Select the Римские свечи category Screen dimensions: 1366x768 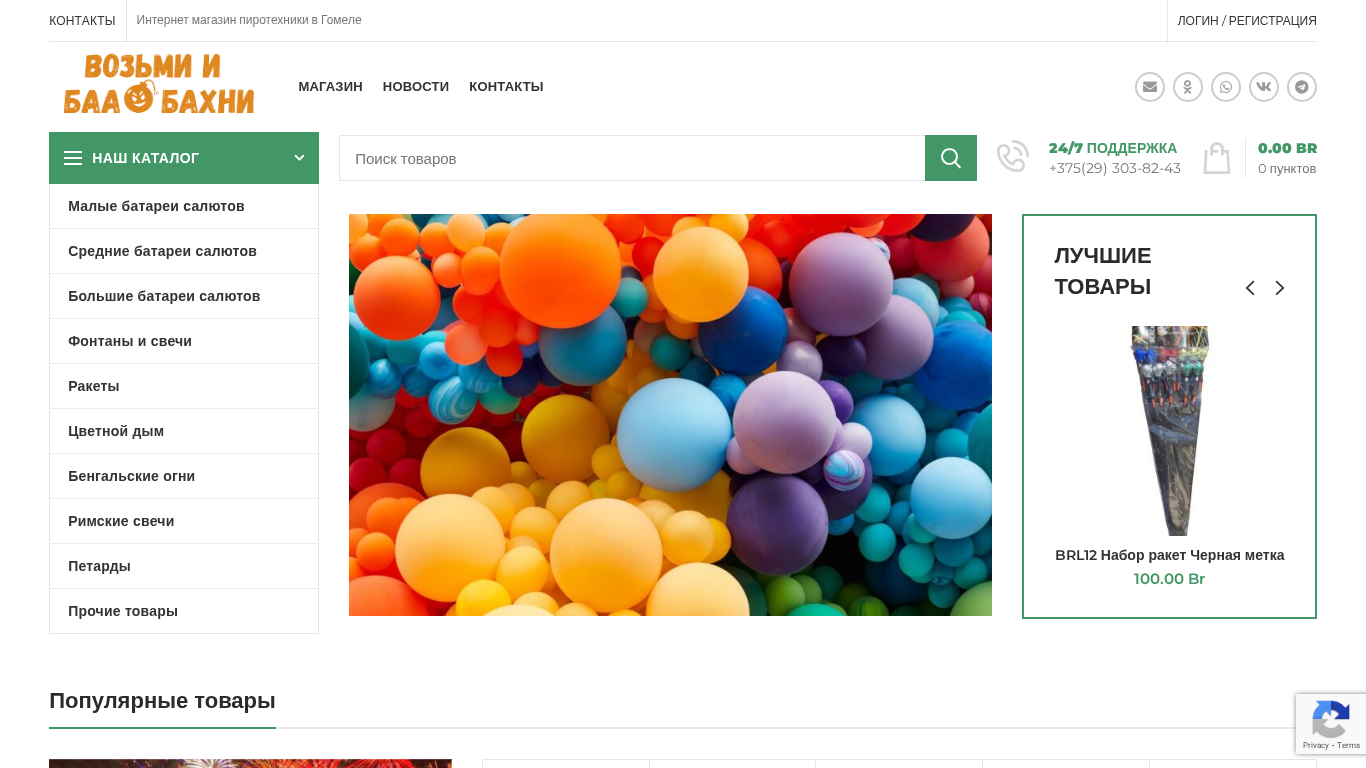pyautogui.click(x=184, y=521)
